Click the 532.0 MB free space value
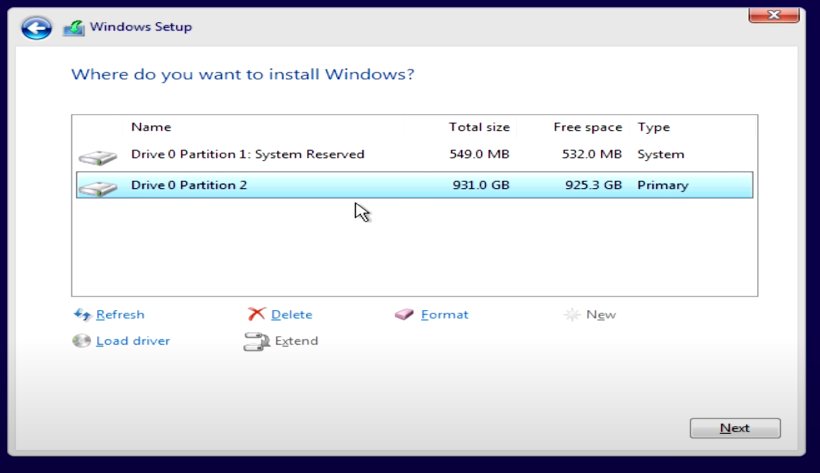The height and width of the screenshot is (473, 820). pyautogui.click(x=591, y=154)
